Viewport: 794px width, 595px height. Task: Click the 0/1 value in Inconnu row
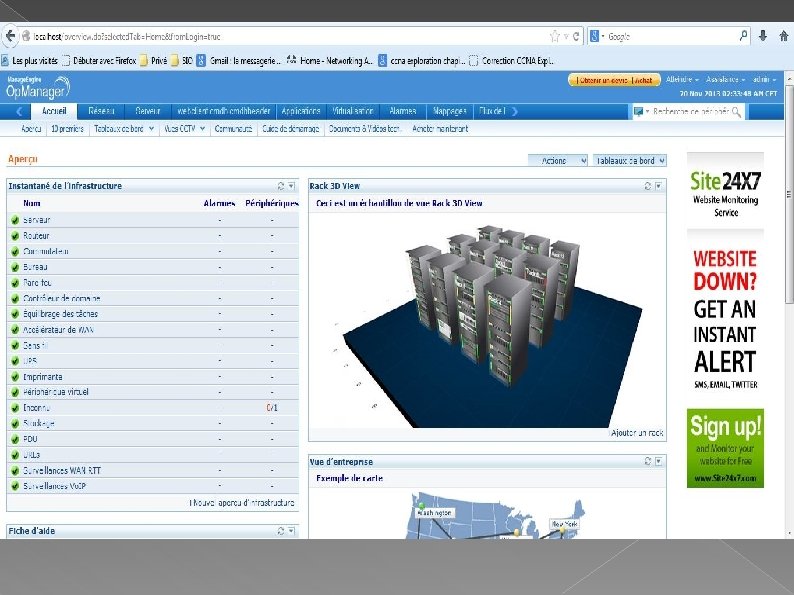point(272,408)
